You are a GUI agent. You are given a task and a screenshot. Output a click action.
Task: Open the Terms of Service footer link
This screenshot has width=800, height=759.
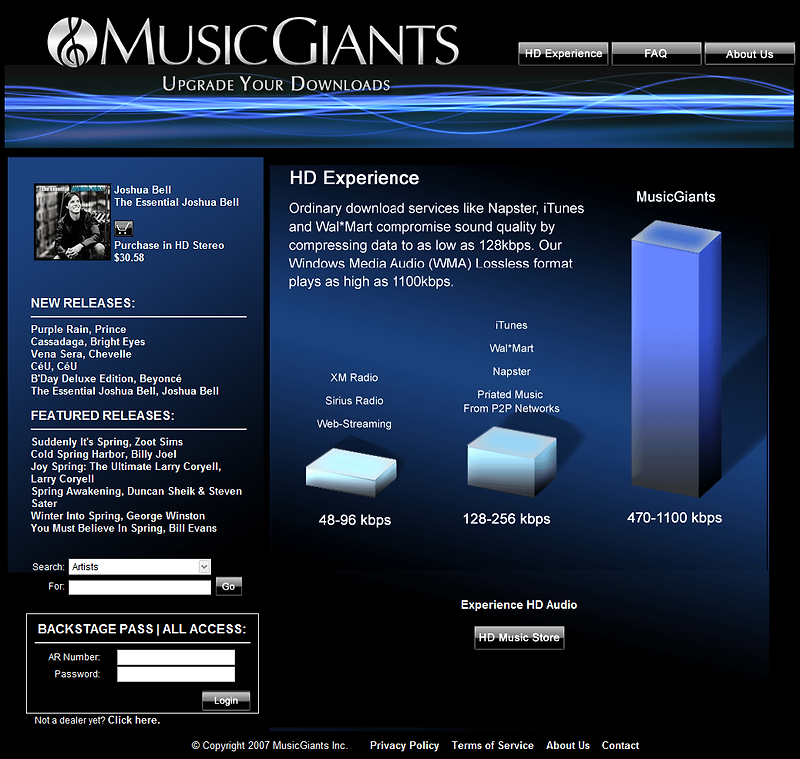tap(493, 745)
